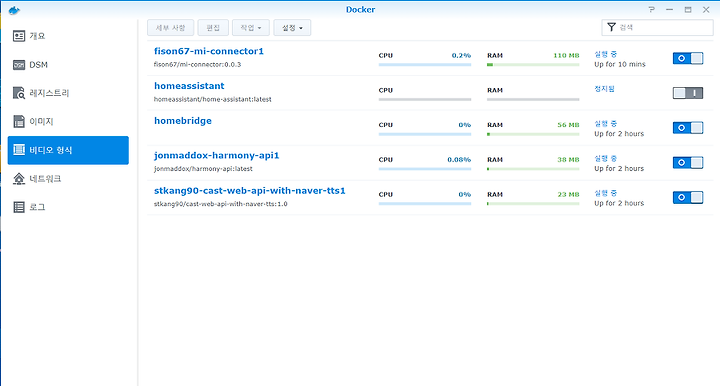Toggle the homebridge container switch
The height and width of the screenshot is (386, 720).
[688, 128]
